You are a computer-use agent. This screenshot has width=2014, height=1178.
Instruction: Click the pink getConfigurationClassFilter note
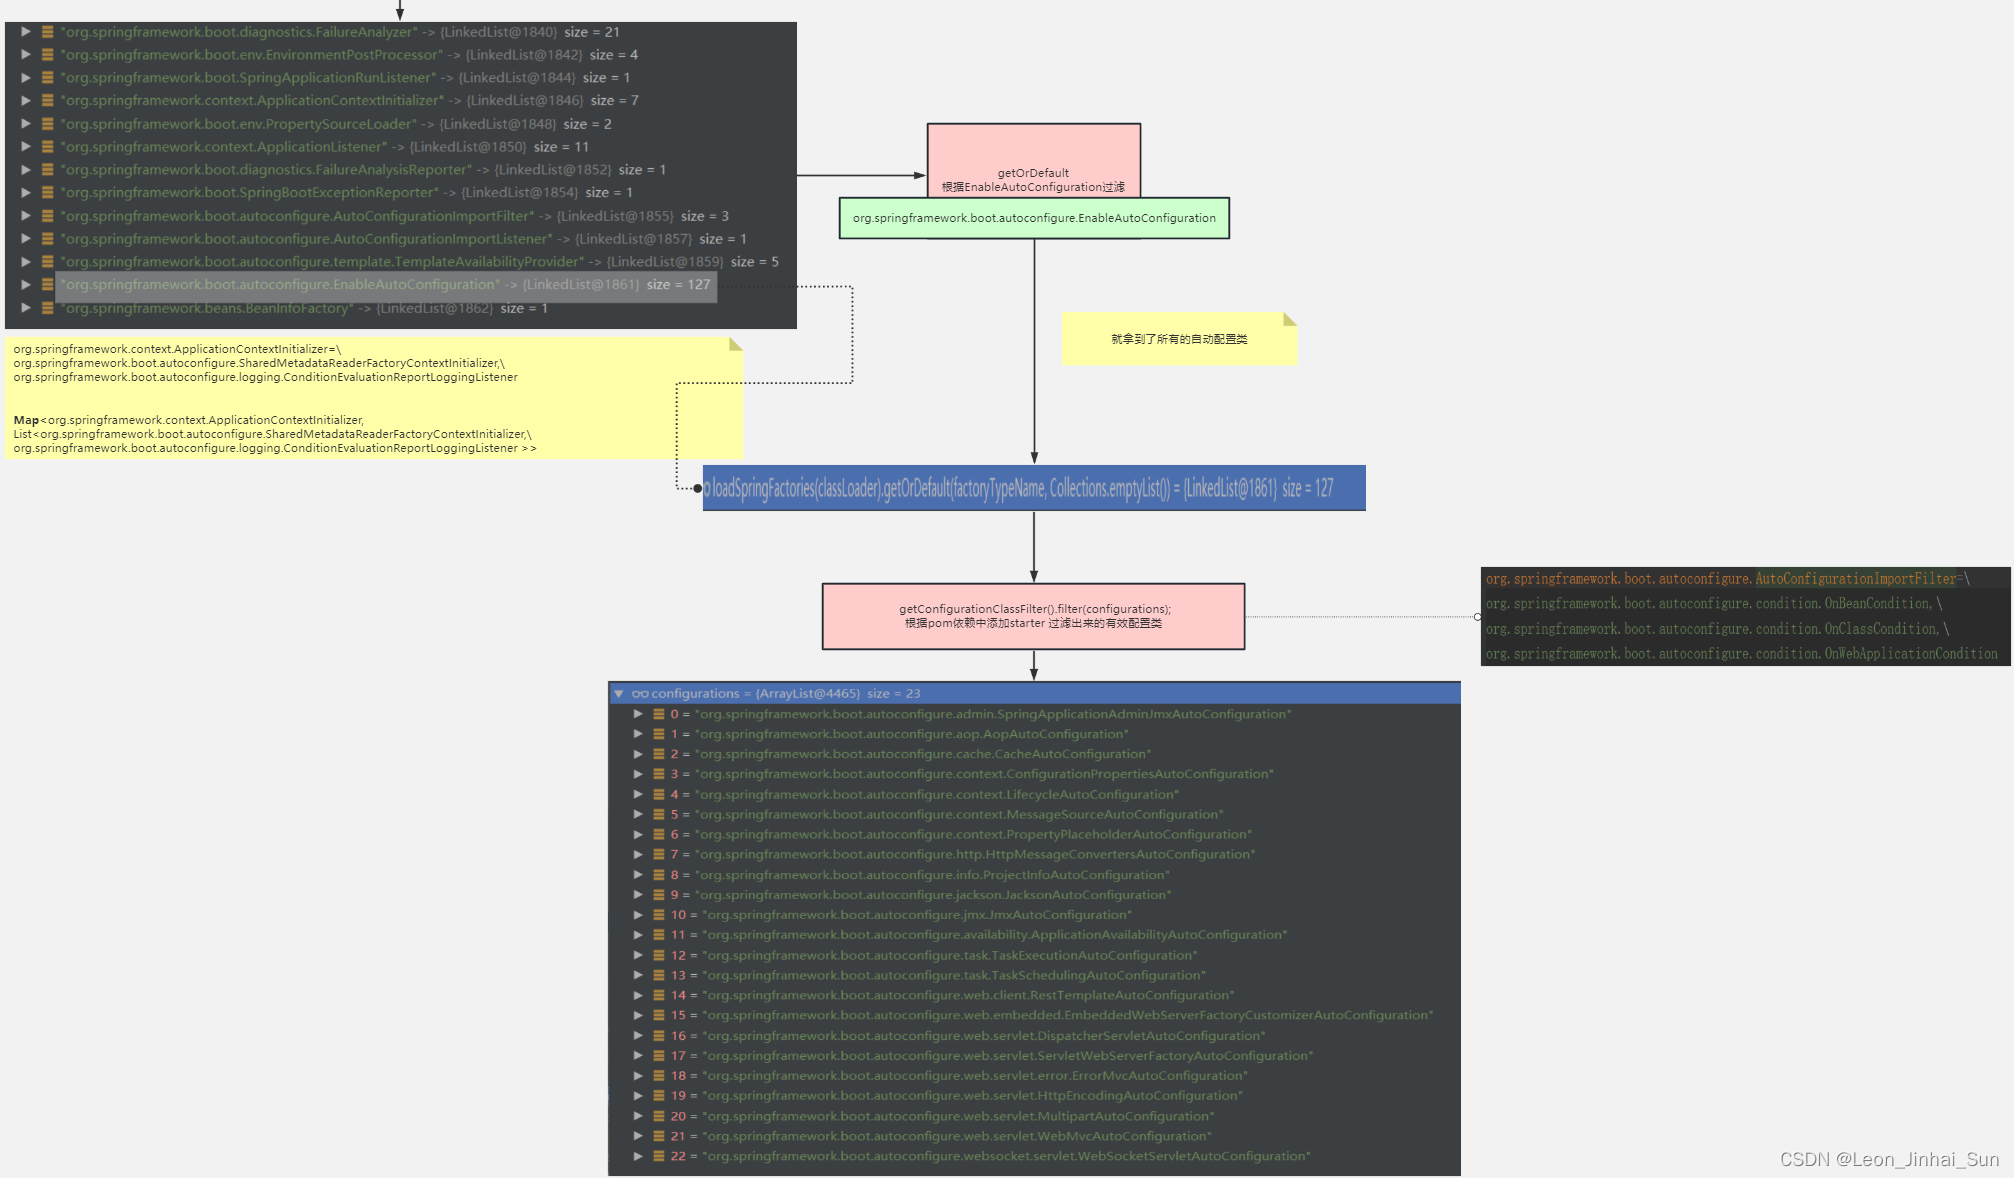[1033, 615]
